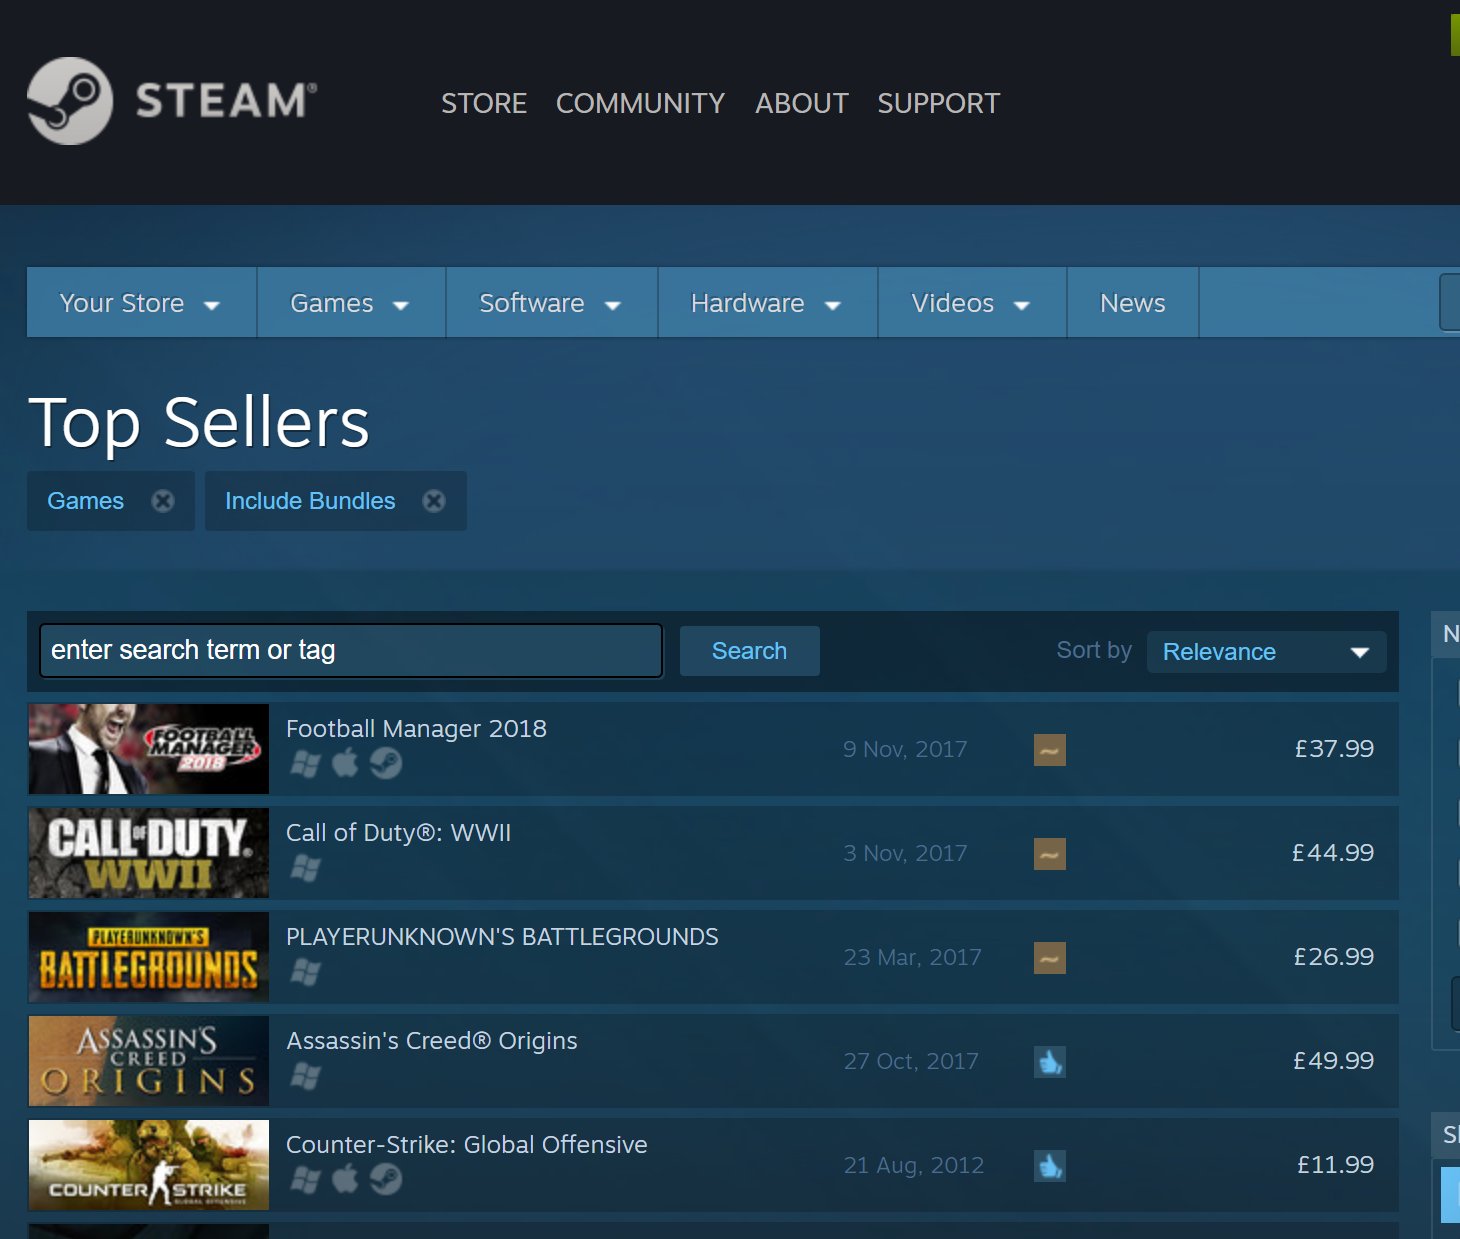Click Mac icon under Counter-Strike: Global Offensive
The height and width of the screenshot is (1239, 1460).
pyautogui.click(x=345, y=1179)
